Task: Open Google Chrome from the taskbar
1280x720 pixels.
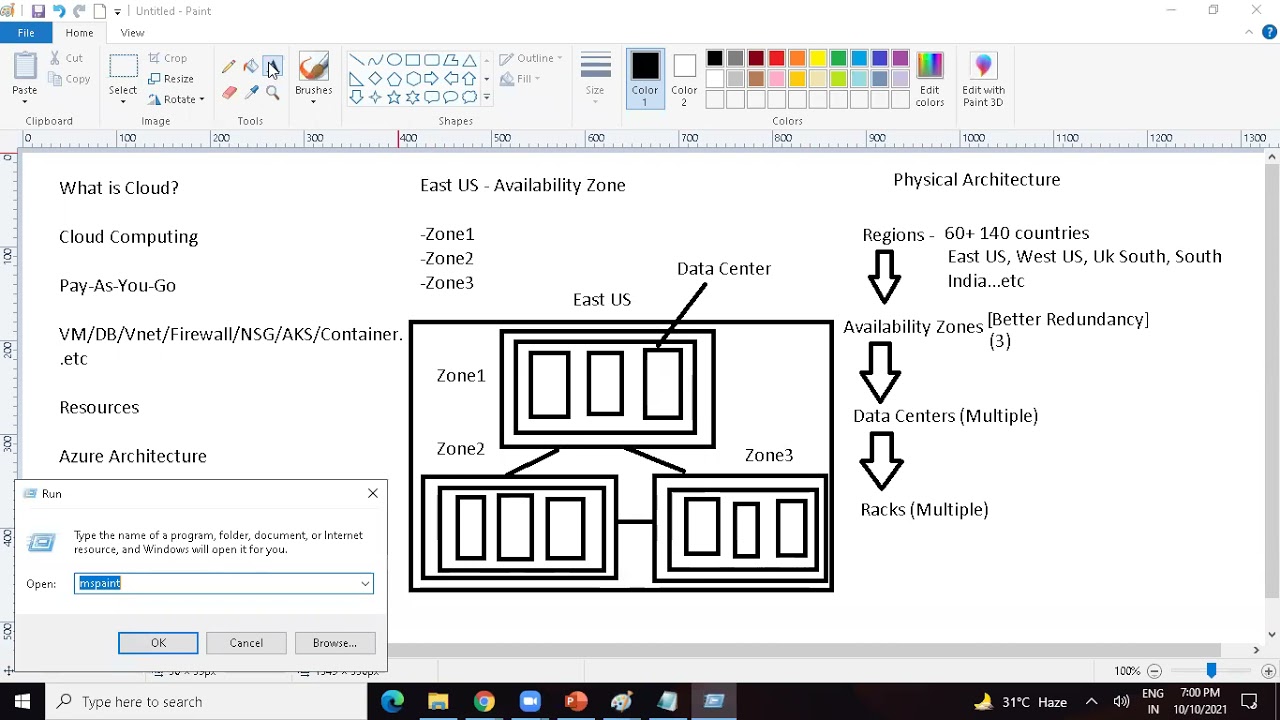Action: click(x=484, y=702)
